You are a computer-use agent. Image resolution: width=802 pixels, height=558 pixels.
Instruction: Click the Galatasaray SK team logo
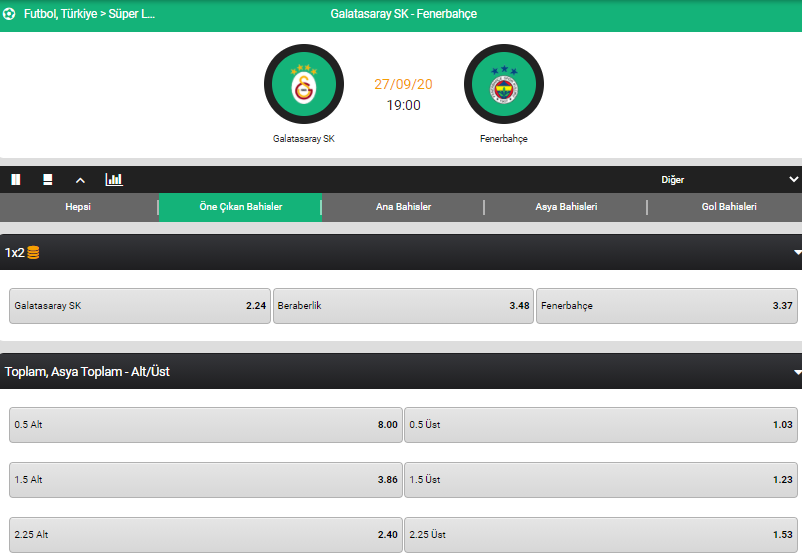coord(304,84)
